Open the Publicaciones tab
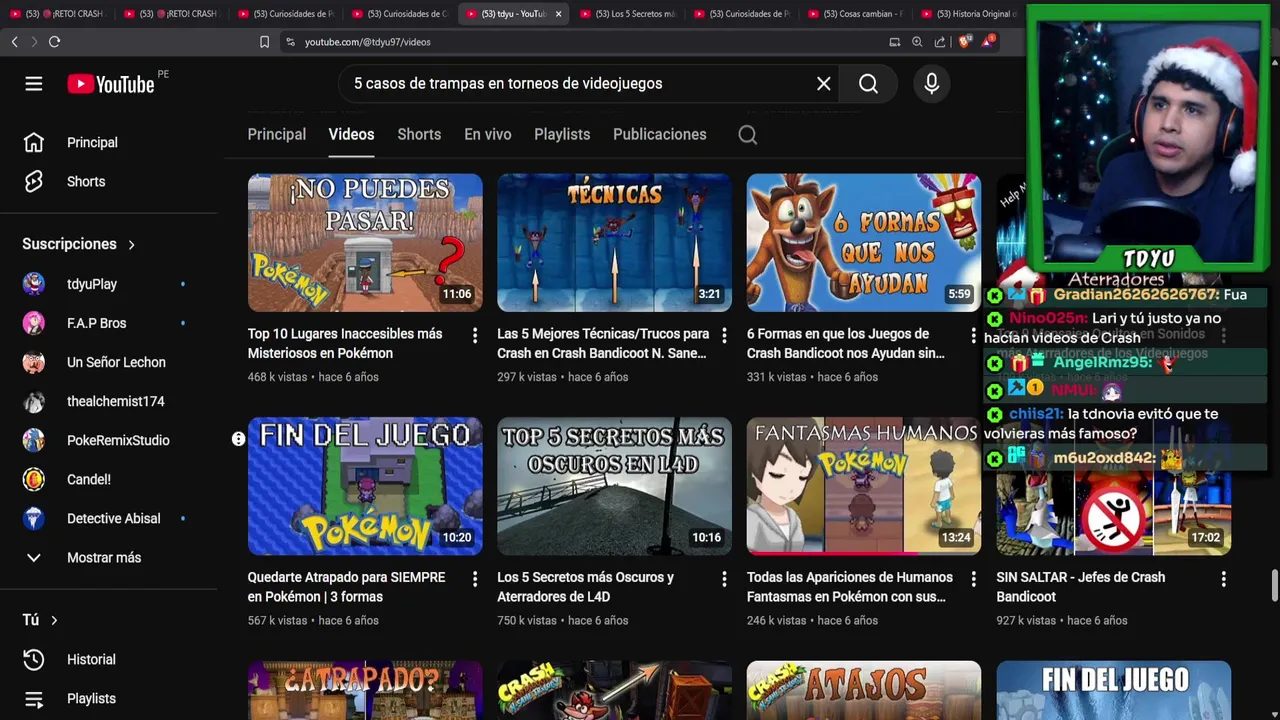Image resolution: width=1280 pixels, height=720 pixels. click(660, 135)
